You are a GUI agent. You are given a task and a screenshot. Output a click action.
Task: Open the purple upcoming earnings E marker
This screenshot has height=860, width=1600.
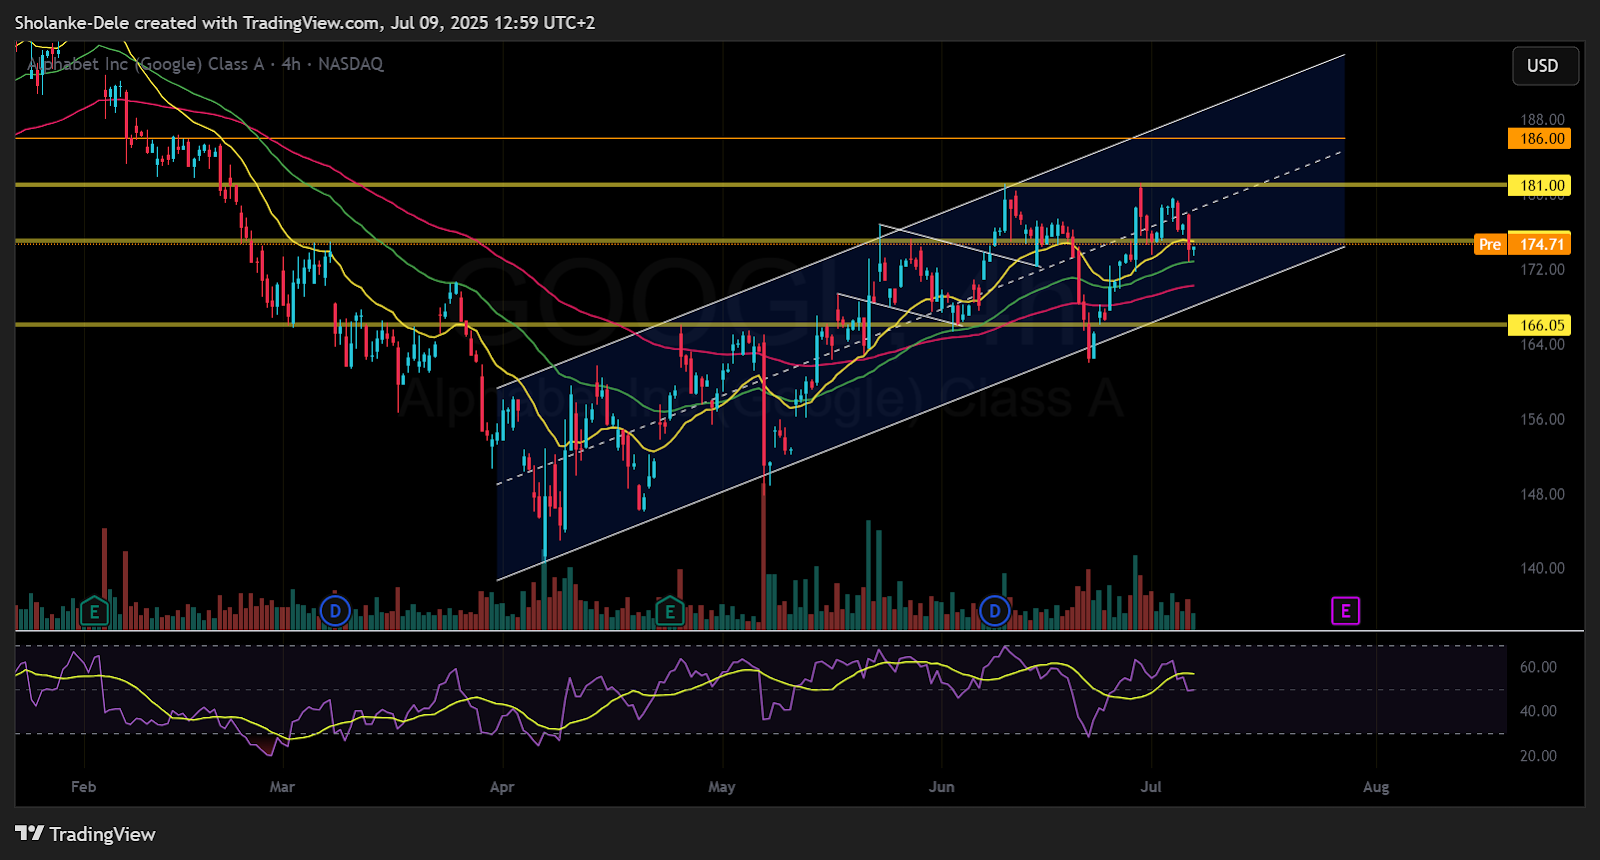click(x=1345, y=611)
